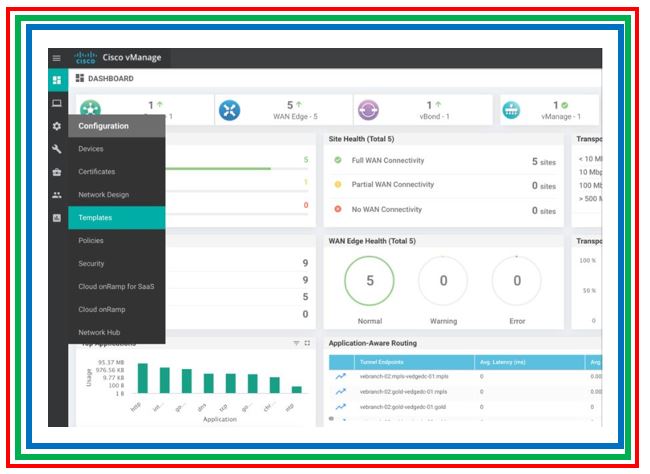Image resolution: width=650 pixels, height=474 pixels.
Task: Click the Maintenance briefcase icon
Action: pyautogui.click(x=57, y=172)
